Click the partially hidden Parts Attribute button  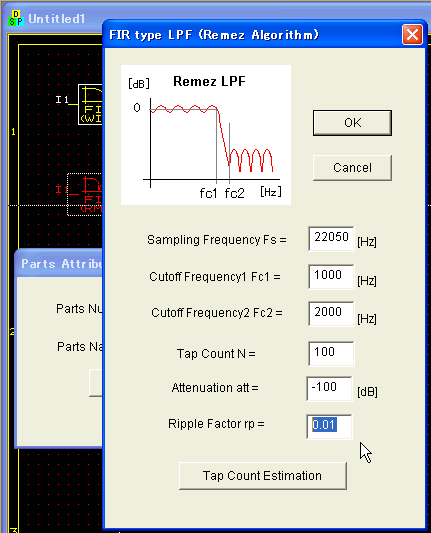(96, 383)
